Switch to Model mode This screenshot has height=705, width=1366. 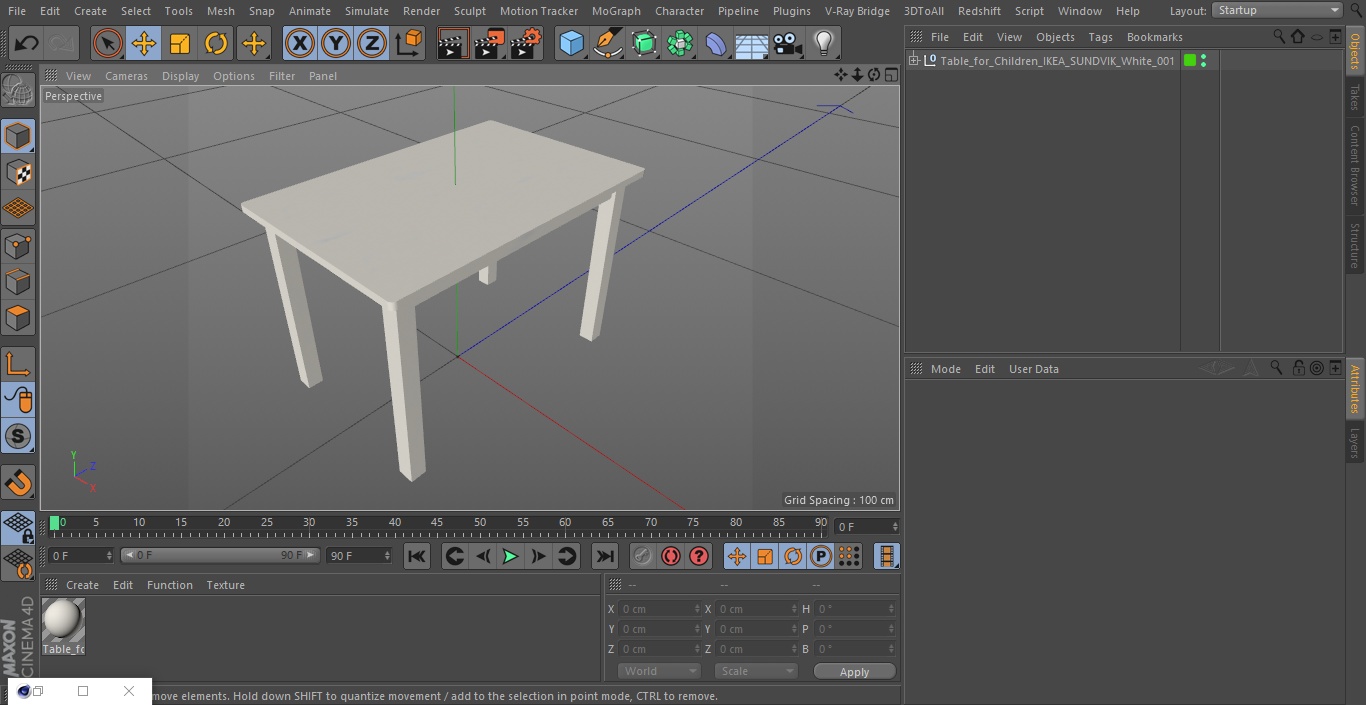(x=18, y=136)
